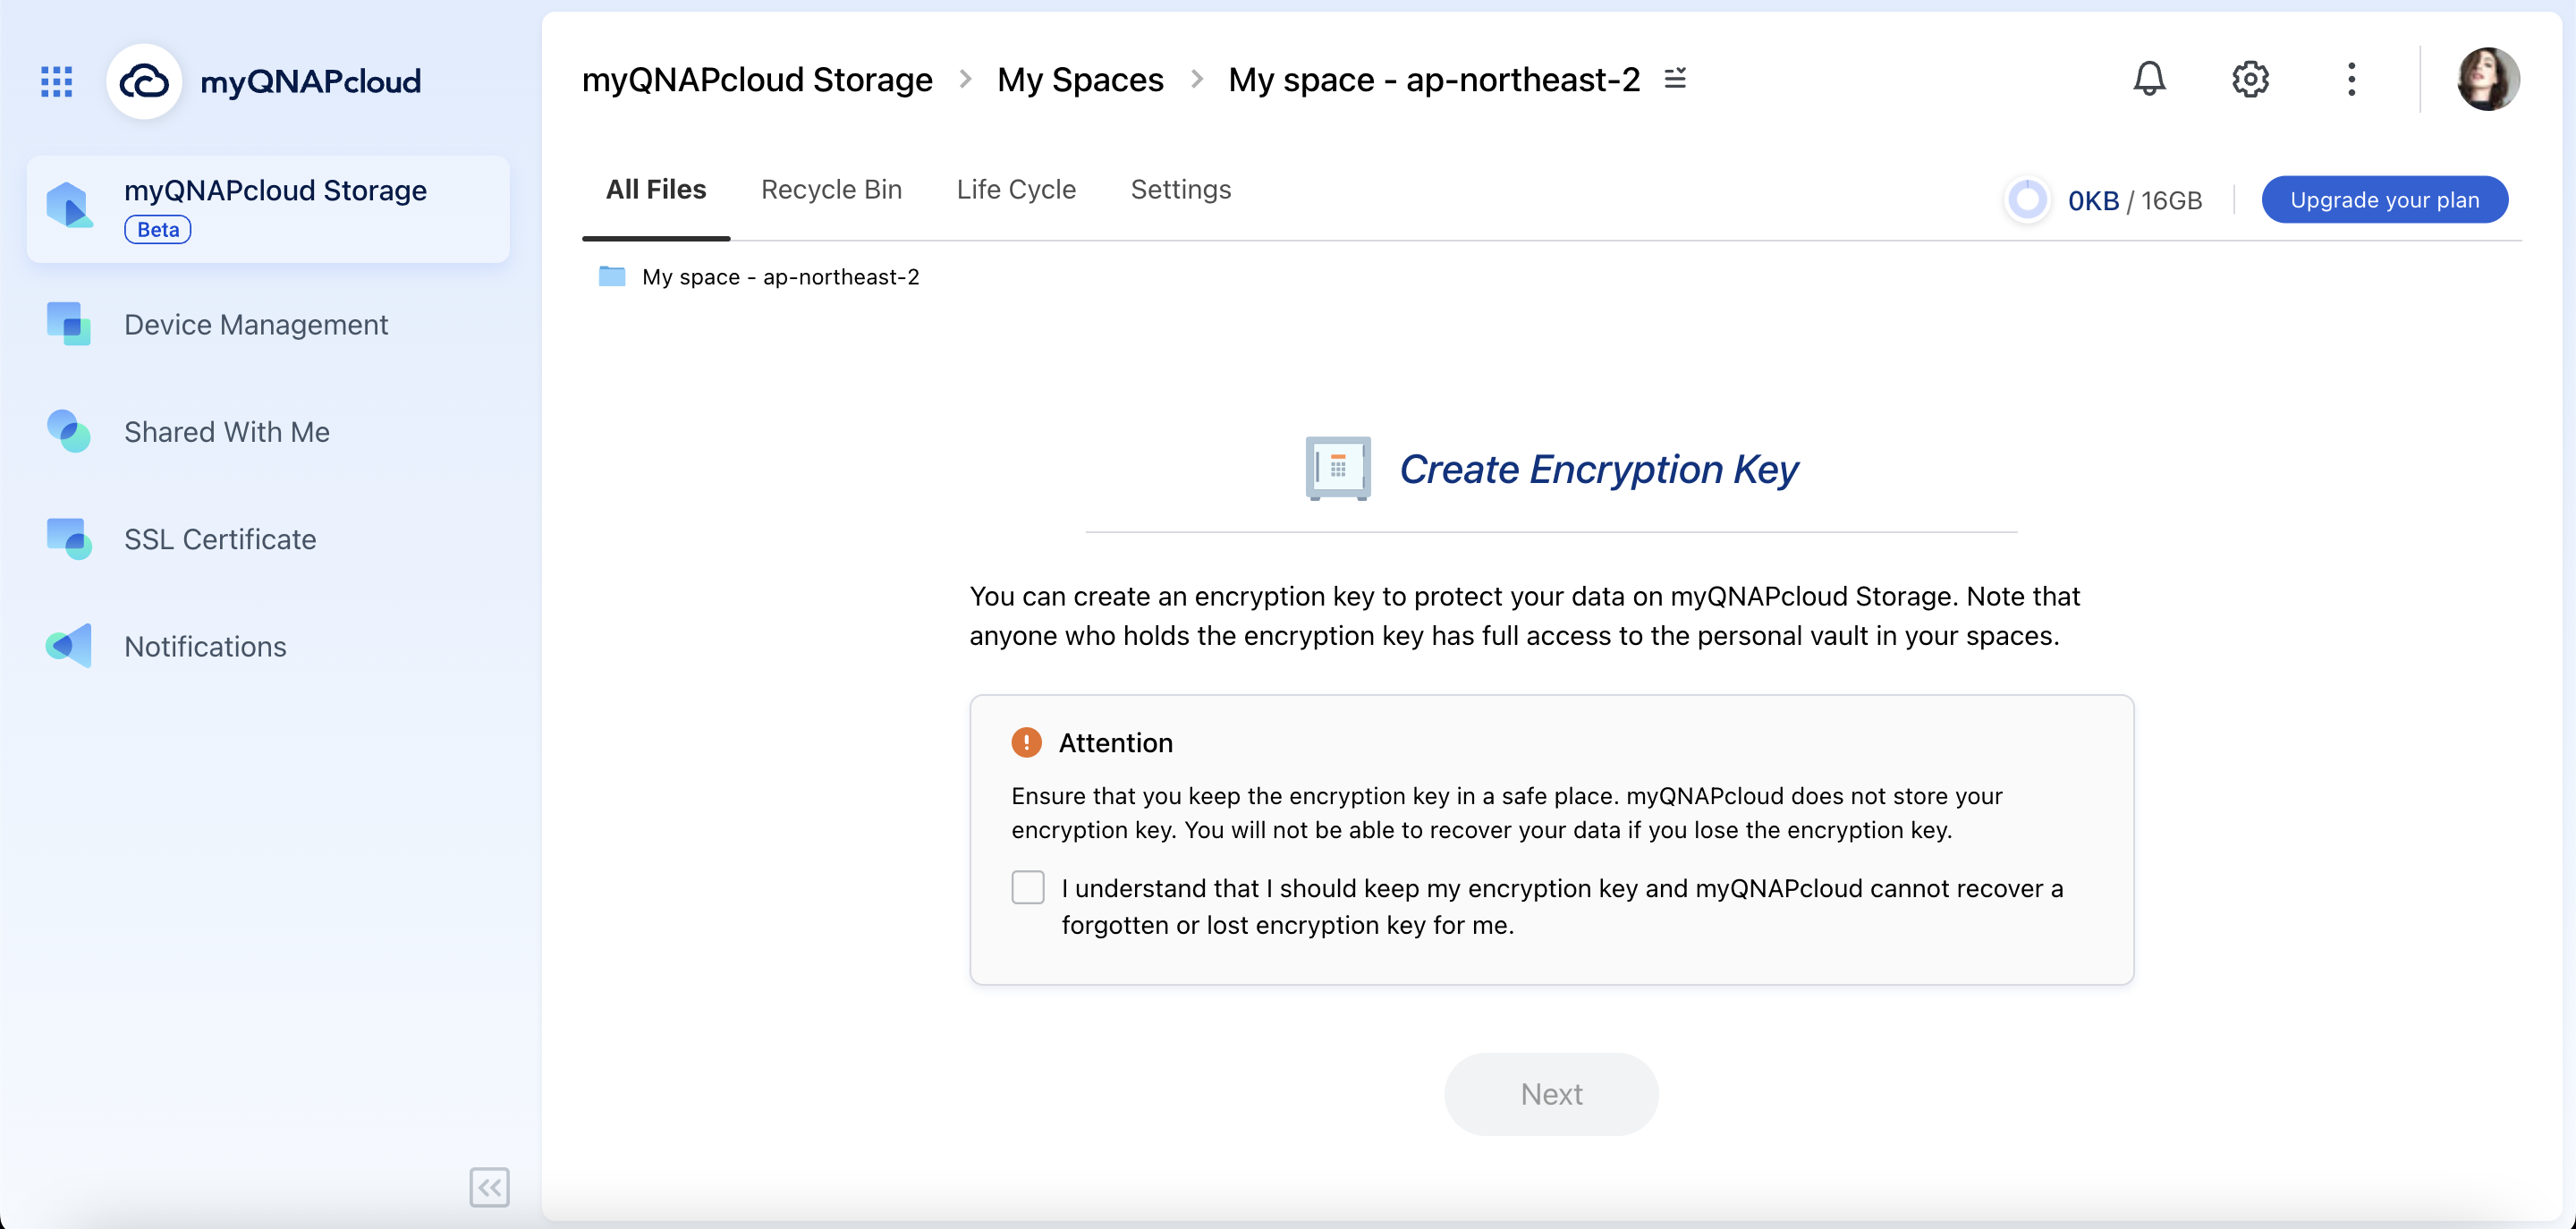Click the myQNAPcloud brand name text
The image size is (2576, 1229).
pos(311,81)
